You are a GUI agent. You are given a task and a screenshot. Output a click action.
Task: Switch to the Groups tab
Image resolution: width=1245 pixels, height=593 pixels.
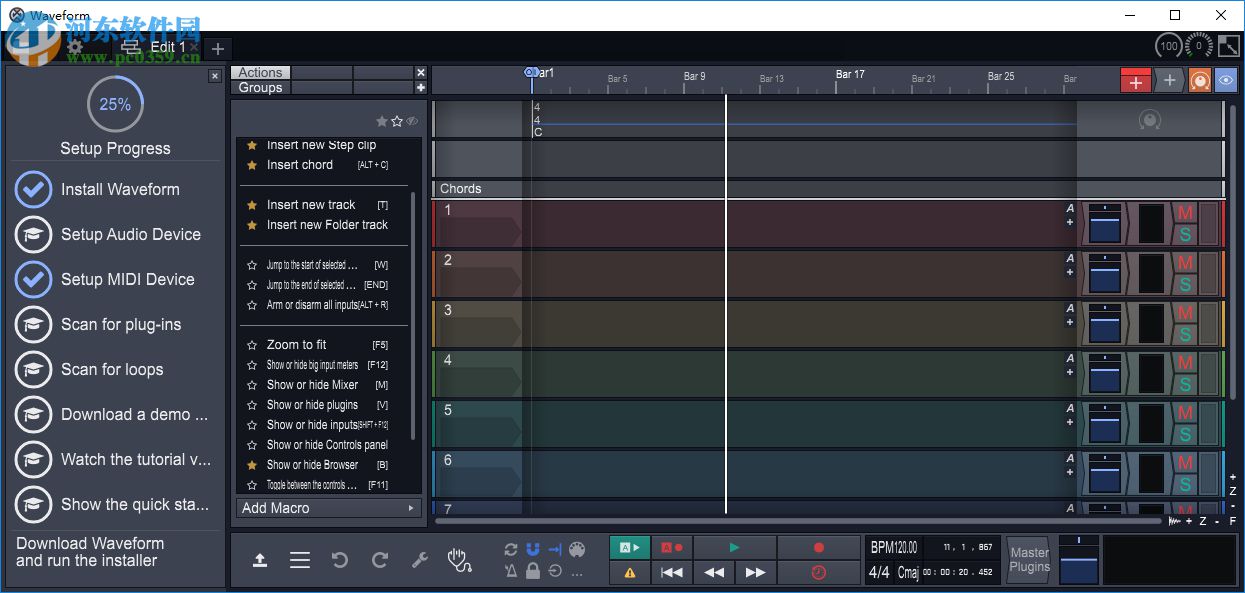[259, 88]
